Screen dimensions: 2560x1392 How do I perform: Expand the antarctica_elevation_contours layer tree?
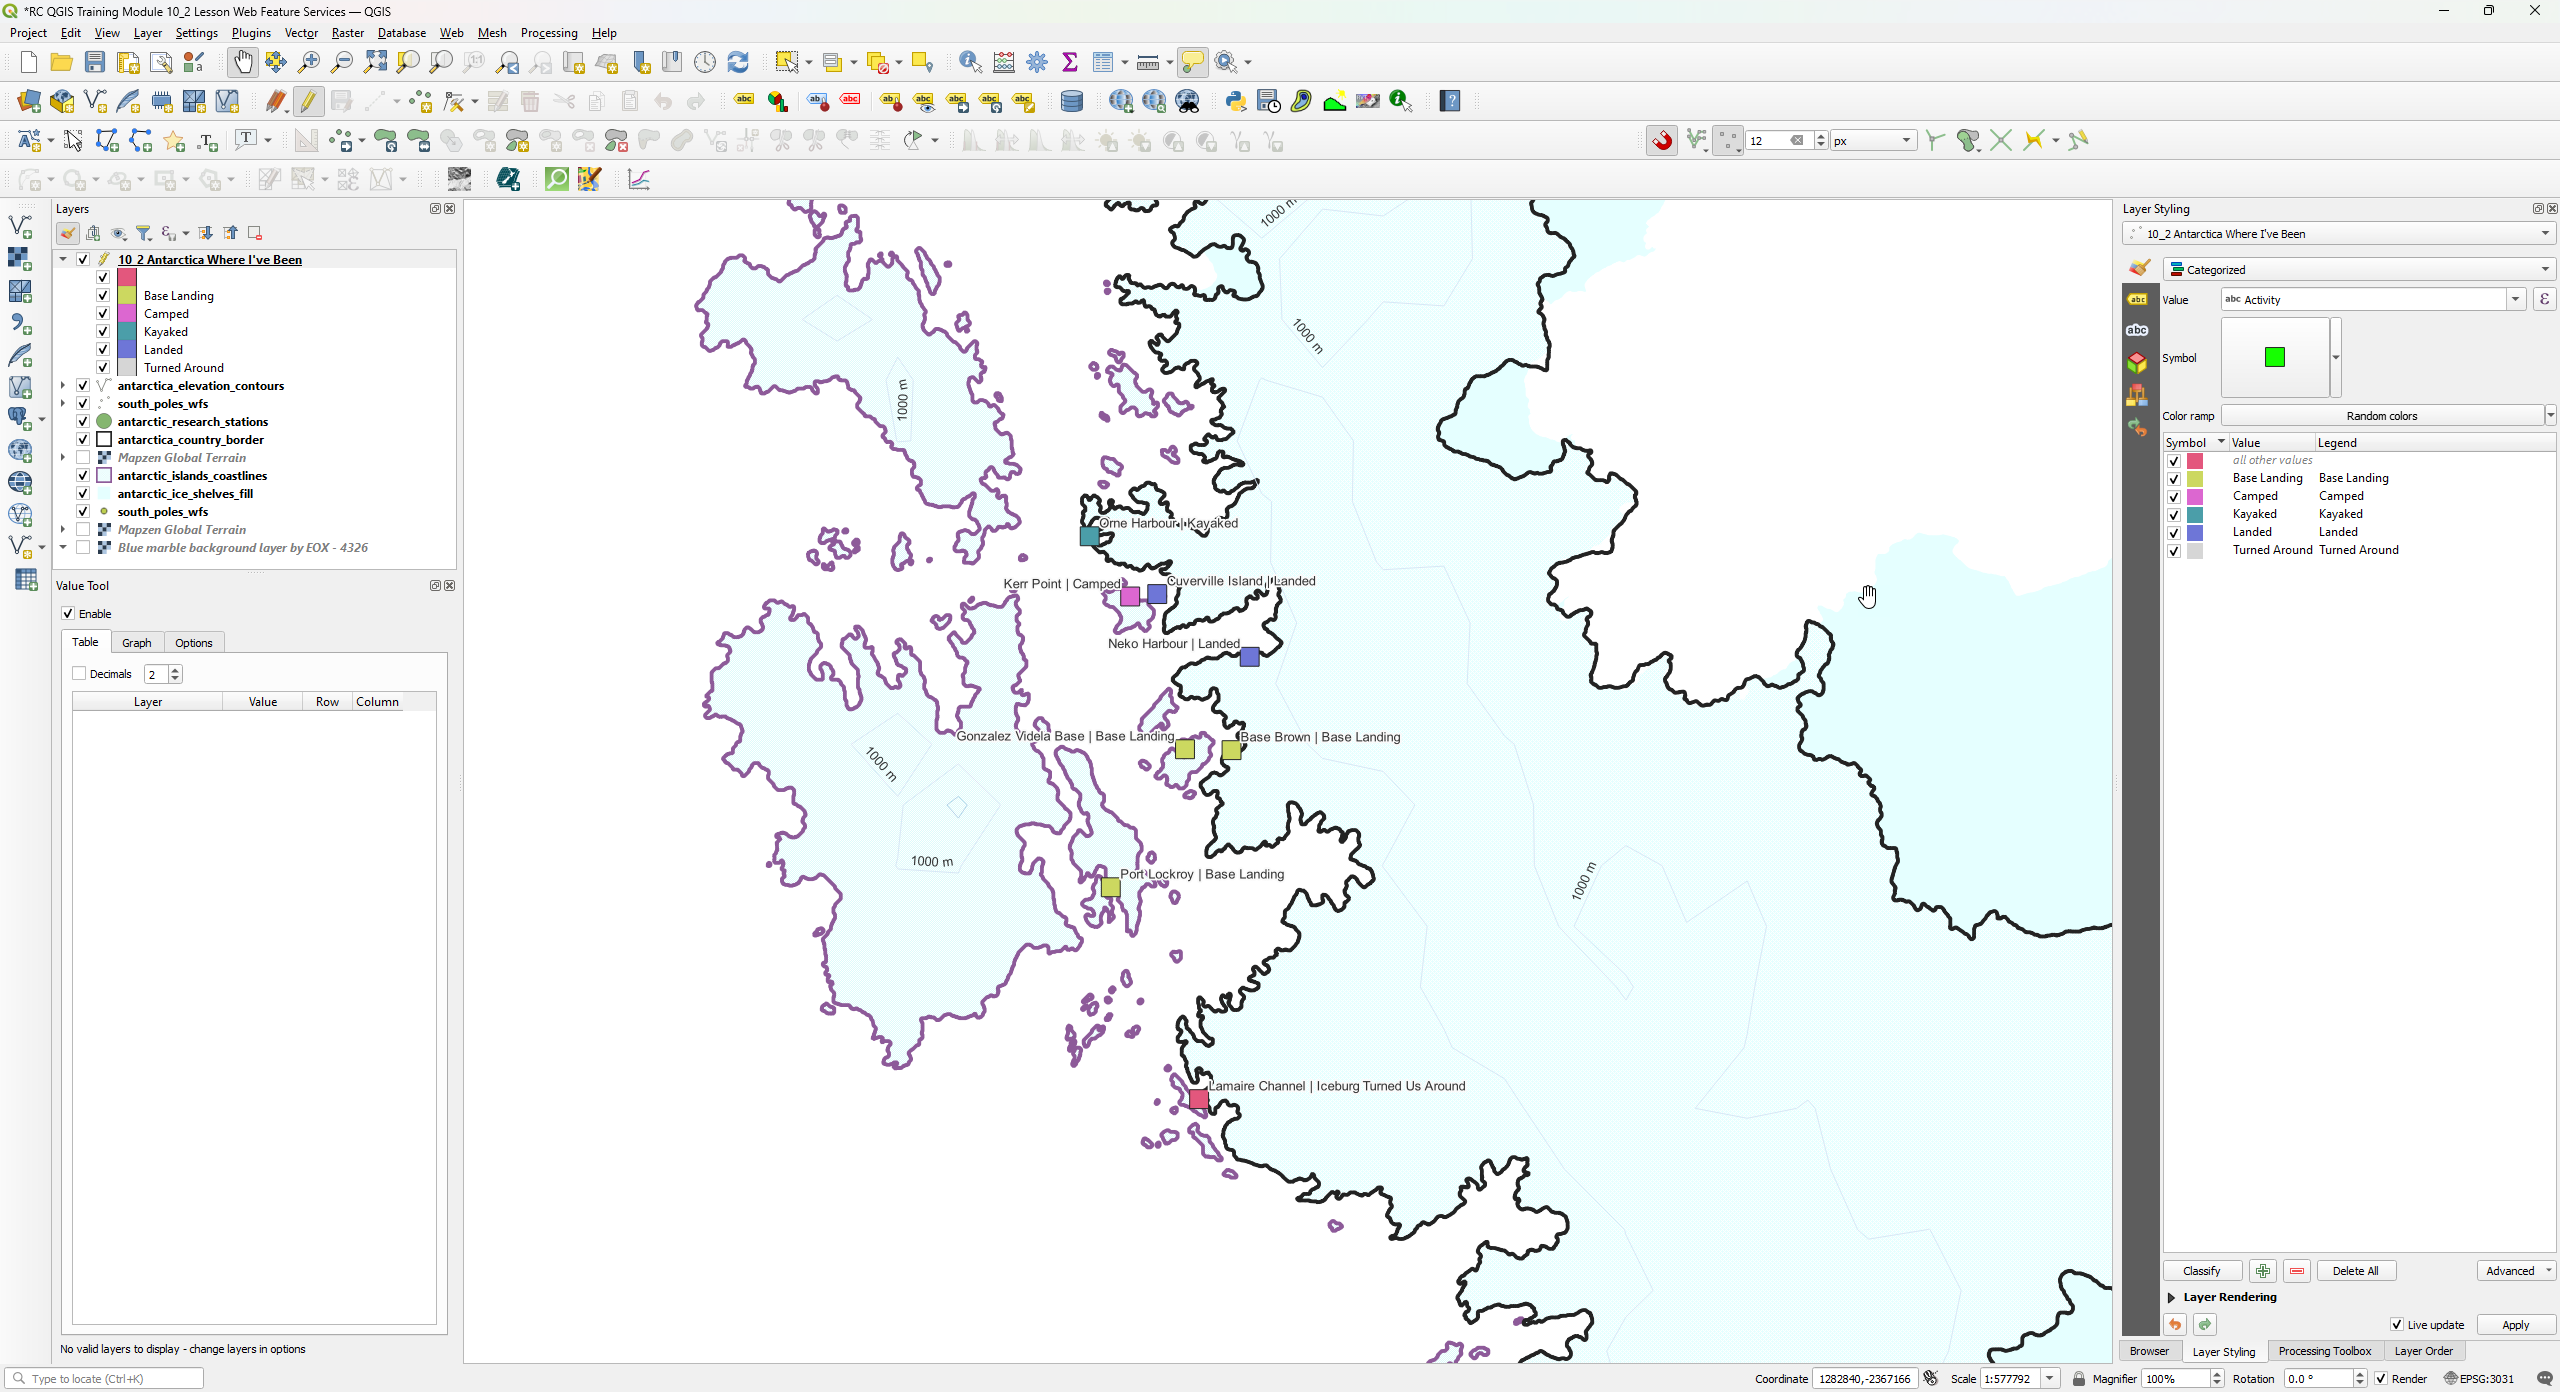pyautogui.click(x=63, y=386)
